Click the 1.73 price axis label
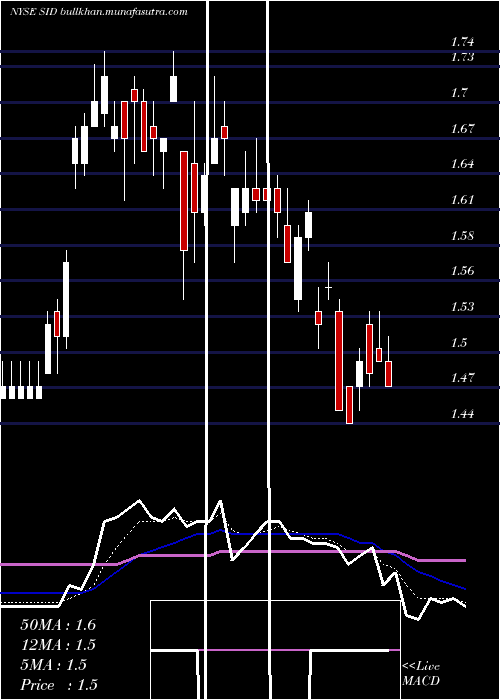 point(462,57)
